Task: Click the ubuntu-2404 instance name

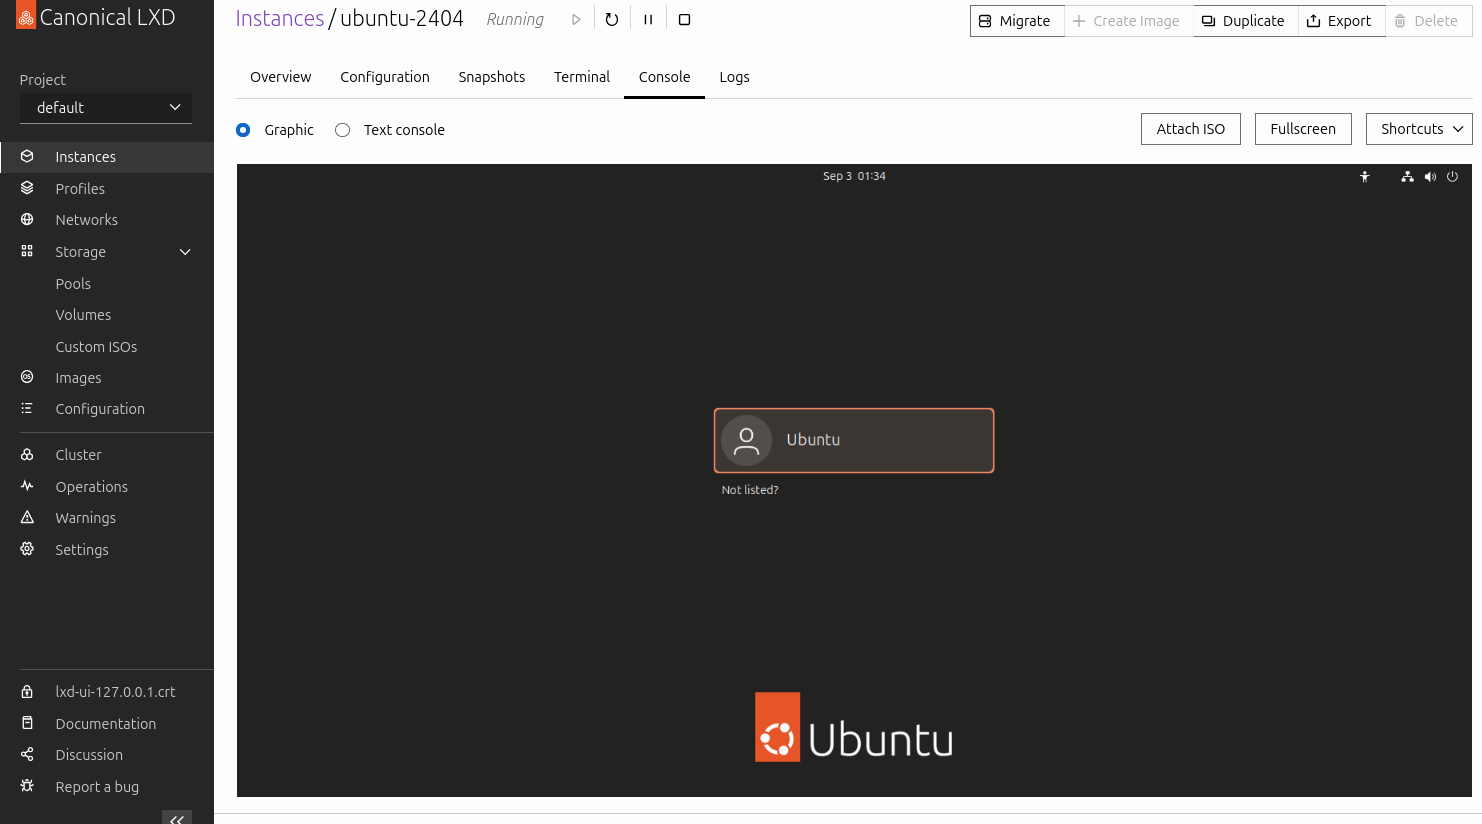Action: pyautogui.click(x=402, y=19)
